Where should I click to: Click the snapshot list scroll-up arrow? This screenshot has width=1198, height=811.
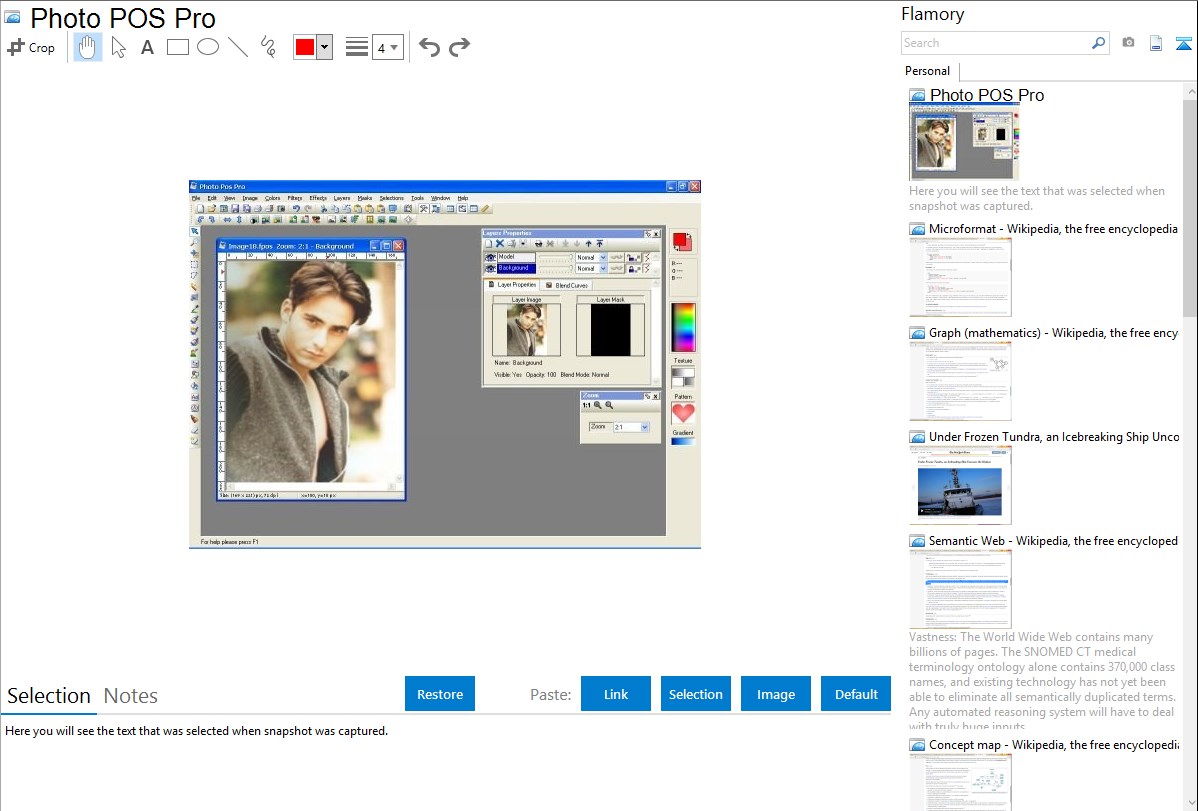click(1190, 91)
